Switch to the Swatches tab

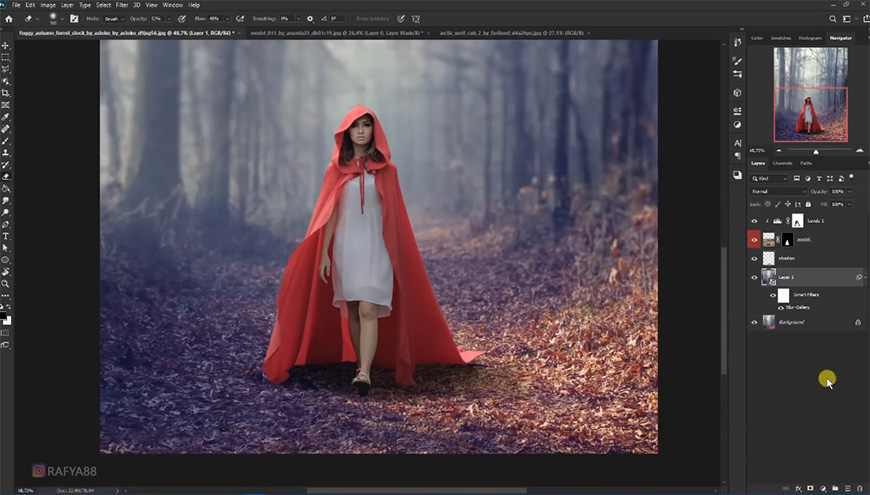click(x=781, y=38)
